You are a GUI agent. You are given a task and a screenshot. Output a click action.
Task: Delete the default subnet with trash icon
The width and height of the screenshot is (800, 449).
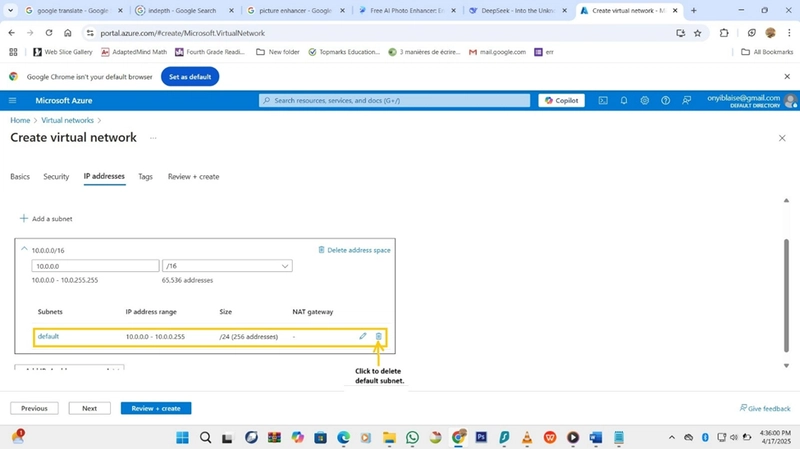click(379, 336)
